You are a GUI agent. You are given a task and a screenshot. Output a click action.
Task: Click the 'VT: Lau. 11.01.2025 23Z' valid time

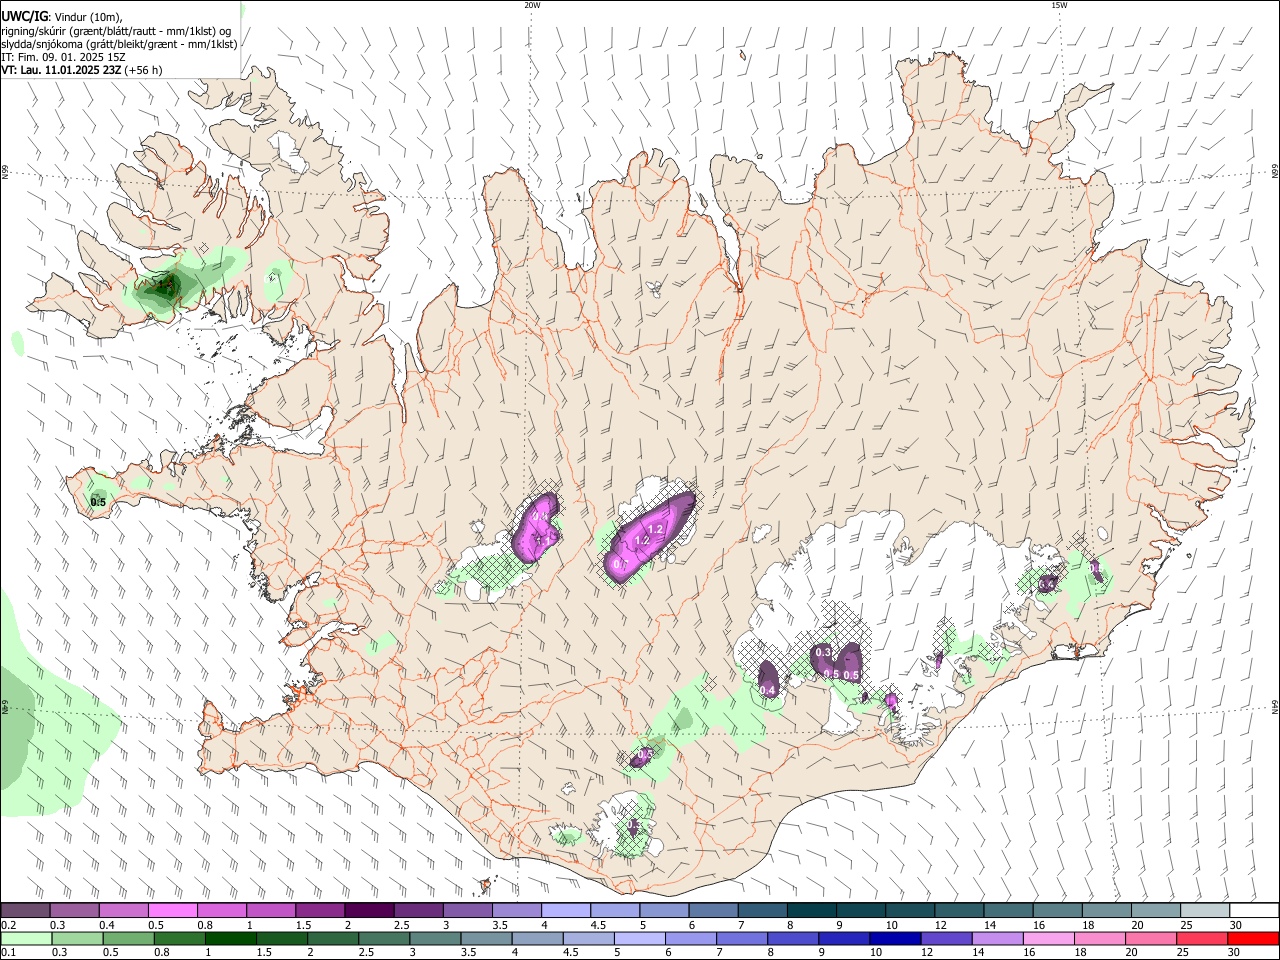pyautogui.click(x=61, y=70)
